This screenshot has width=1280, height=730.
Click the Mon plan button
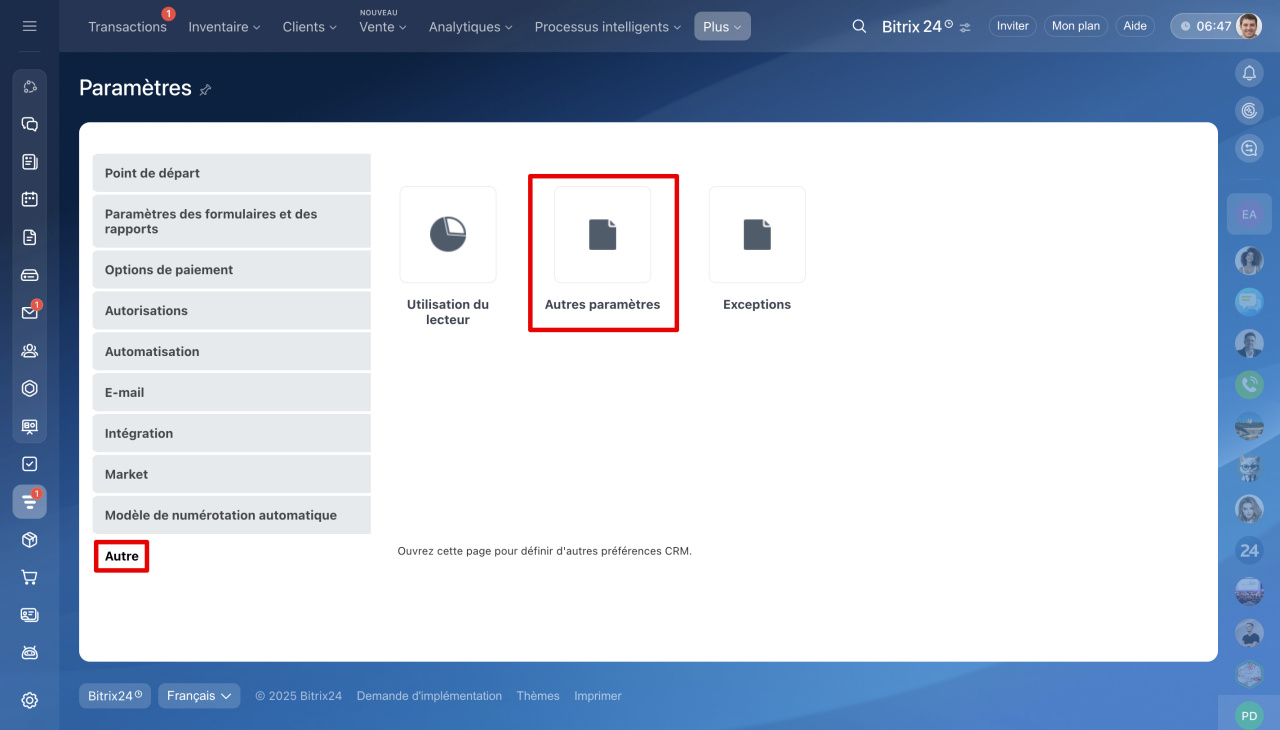1075,26
